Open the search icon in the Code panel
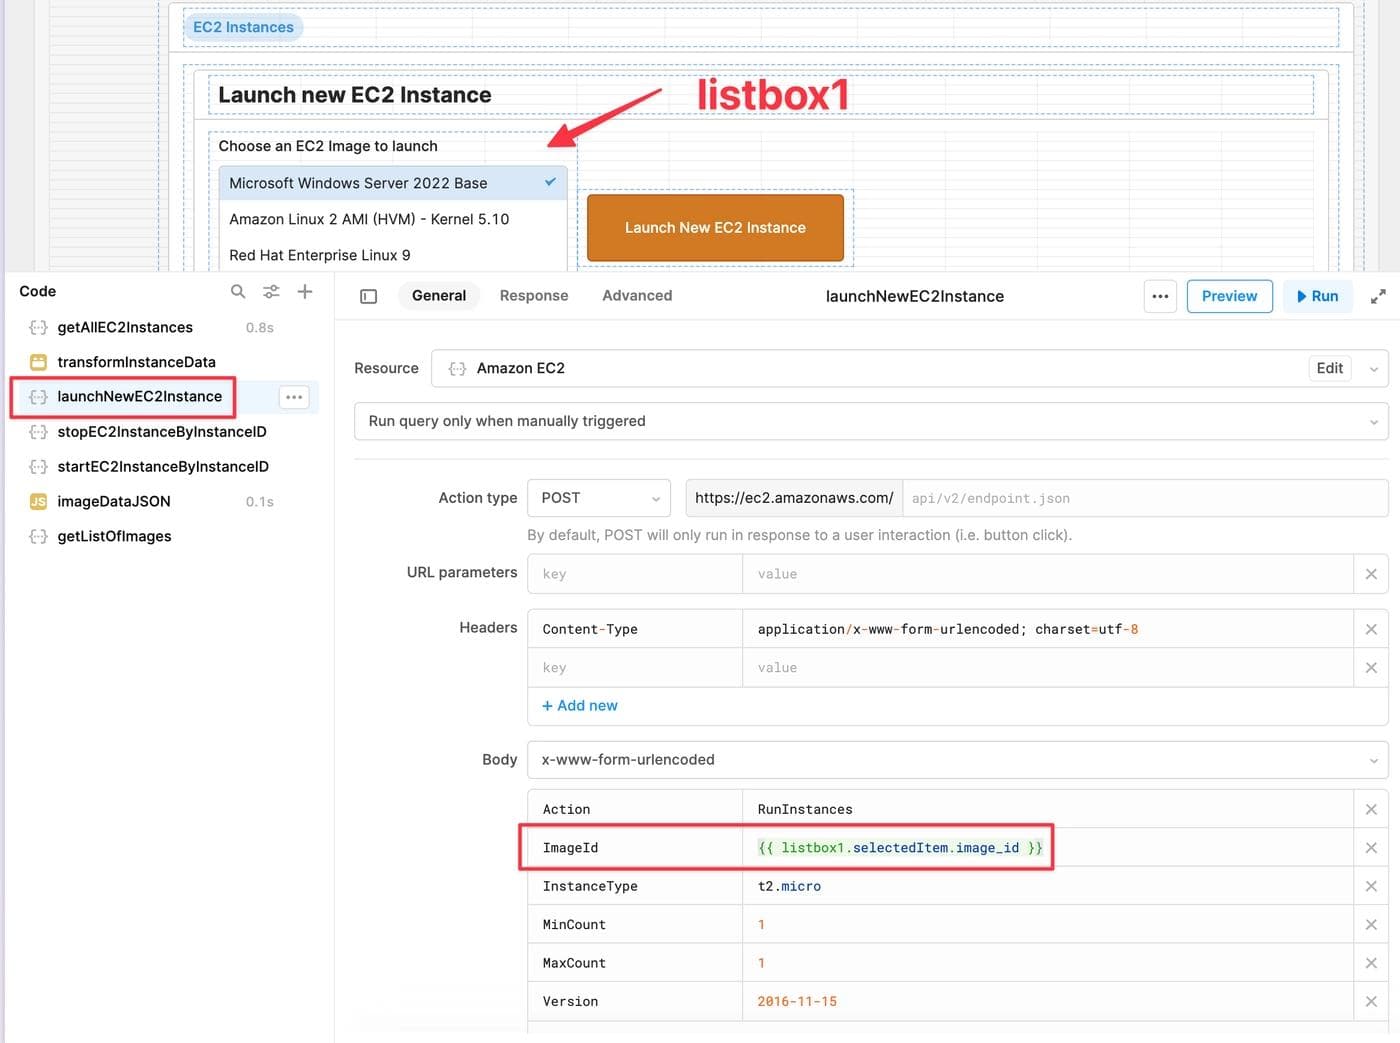The height and width of the screenshot is (1043, 1400). tap(238, 291)
